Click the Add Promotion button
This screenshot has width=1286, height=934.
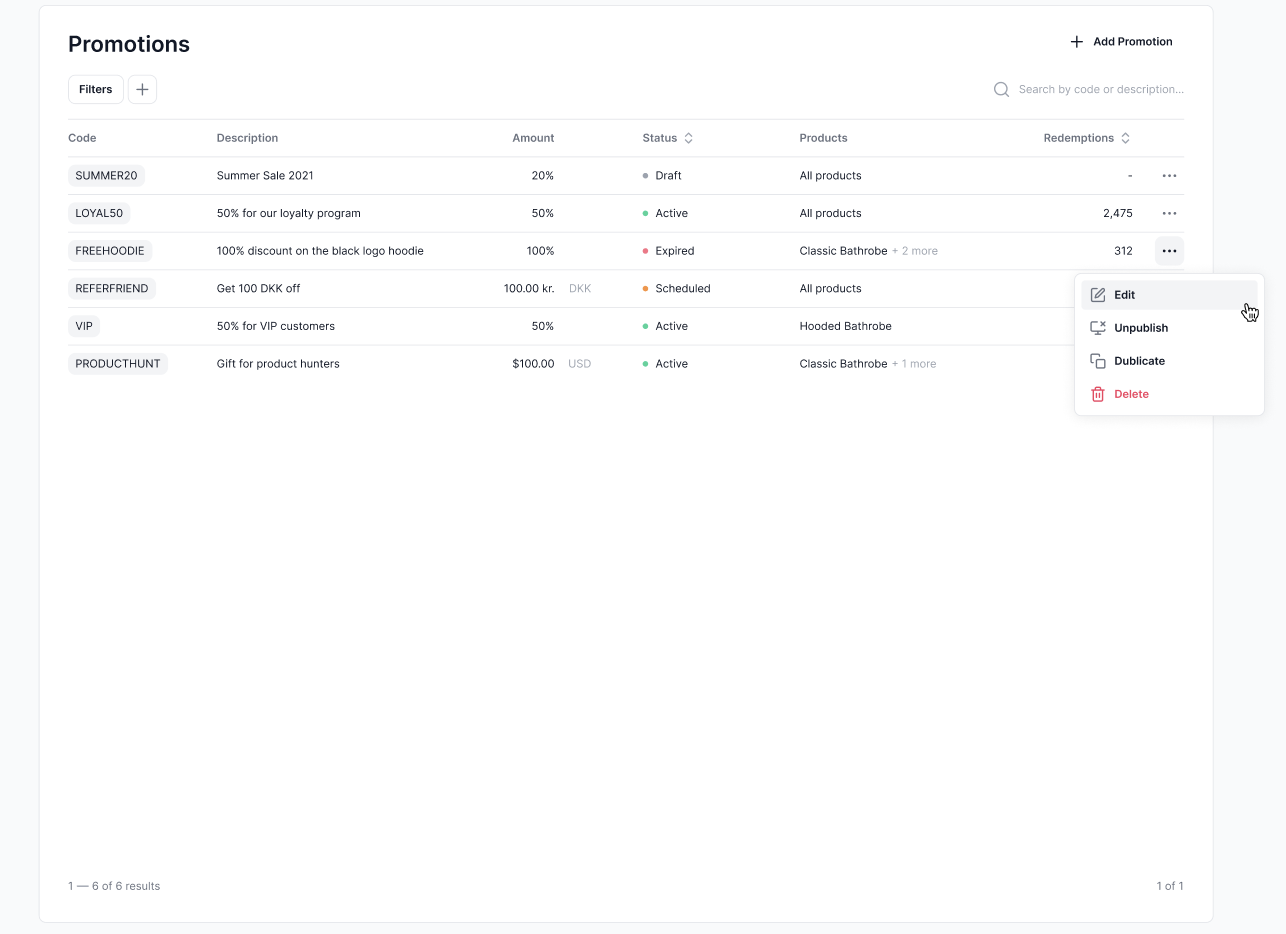[1122, 42]
